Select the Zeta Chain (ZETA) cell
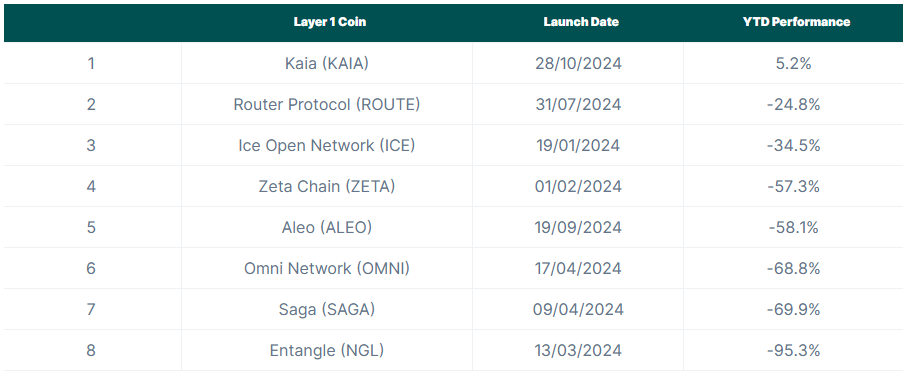 (x=327, y=186)
